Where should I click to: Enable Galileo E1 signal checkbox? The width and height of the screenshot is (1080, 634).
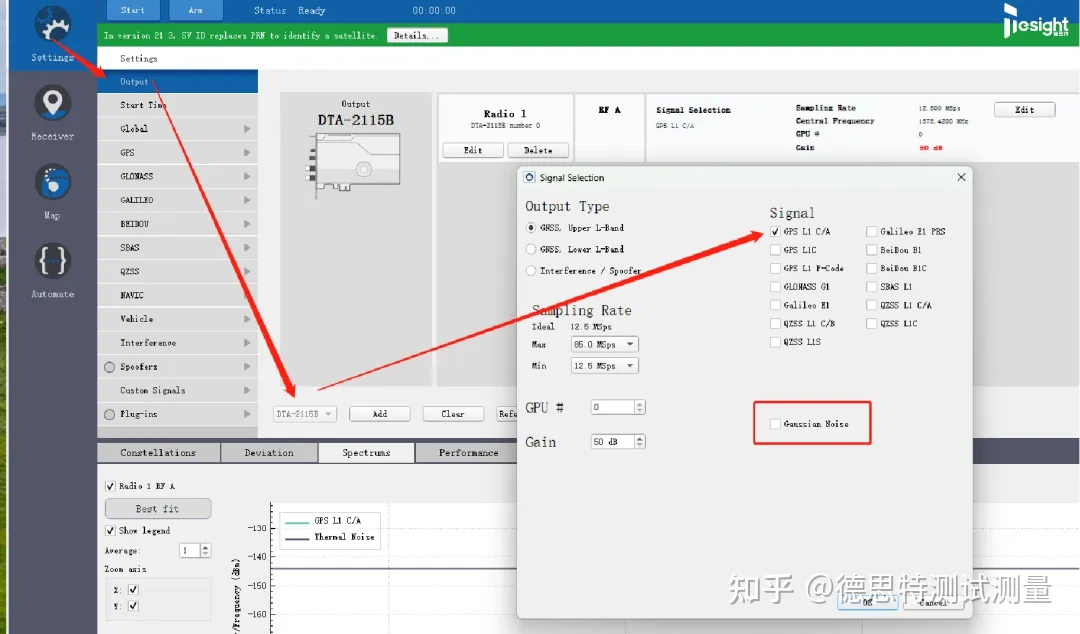[x=775, y=305]
